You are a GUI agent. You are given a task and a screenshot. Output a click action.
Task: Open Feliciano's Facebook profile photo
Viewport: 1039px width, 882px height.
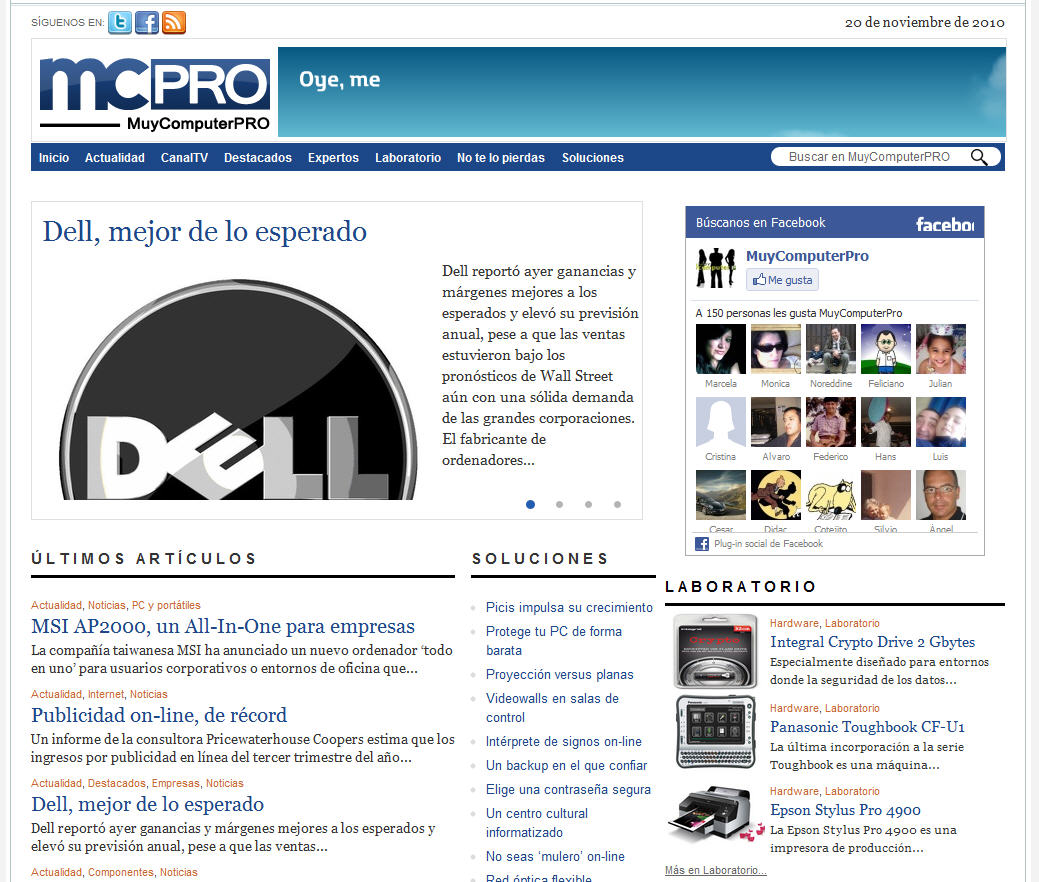[x=886, y=349]
